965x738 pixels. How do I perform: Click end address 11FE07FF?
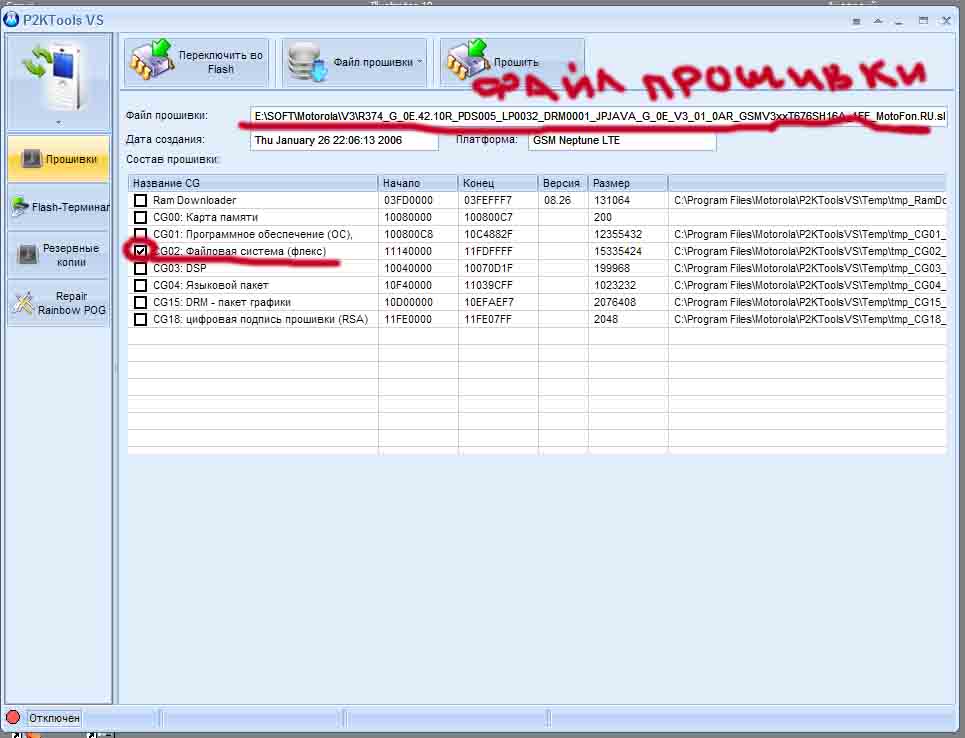click(x=488, y=319)
